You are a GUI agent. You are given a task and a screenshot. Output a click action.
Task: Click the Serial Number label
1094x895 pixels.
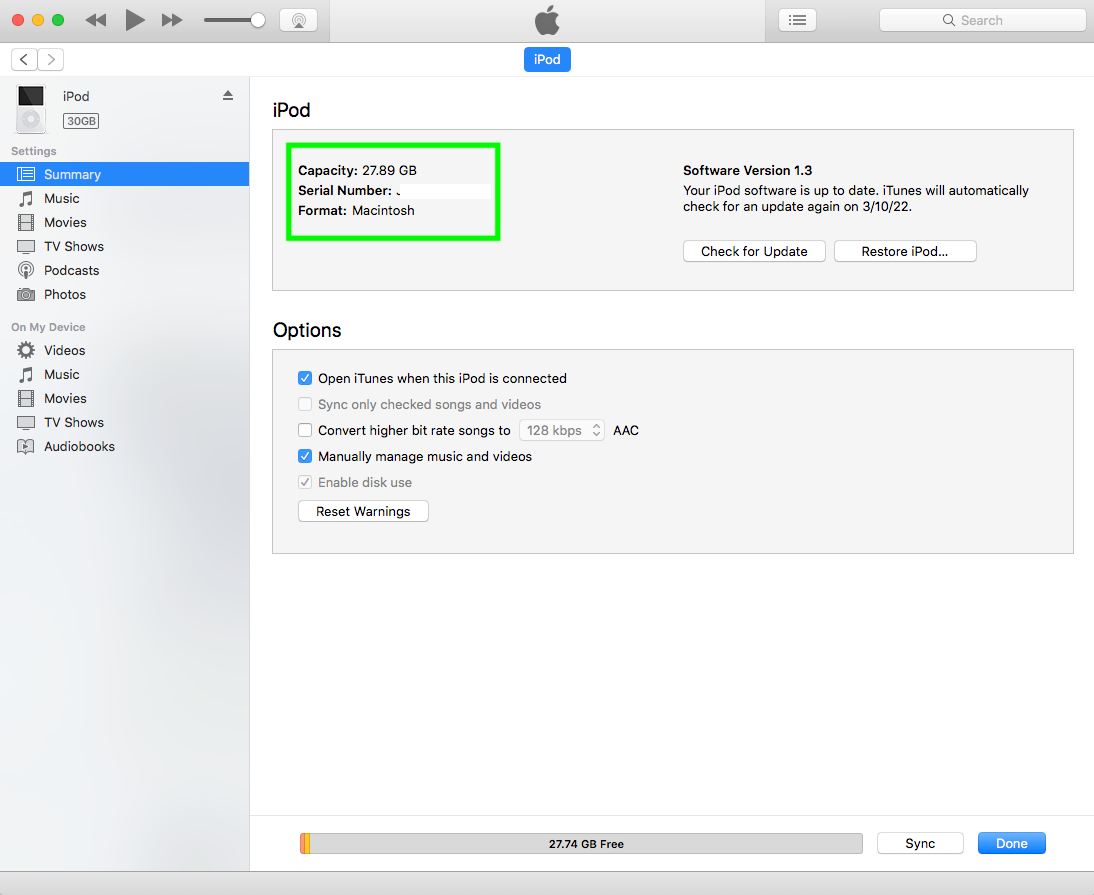pos(345,190)
